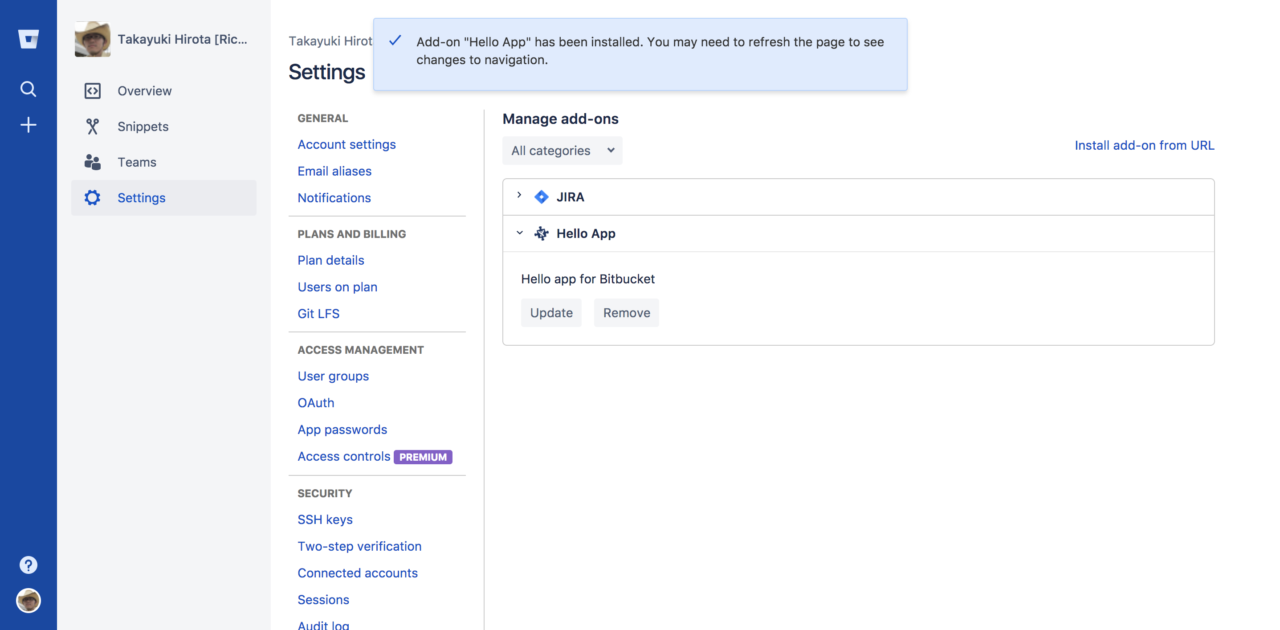Collapse the Hello App add-on row
Viewport: 1280px width, 630px height.
tap(519, 233)
